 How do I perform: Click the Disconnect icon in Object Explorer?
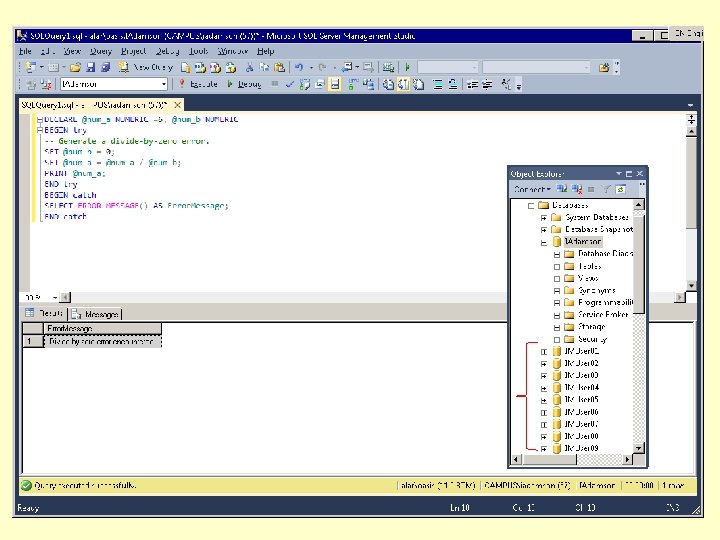[x=577, y=188]
